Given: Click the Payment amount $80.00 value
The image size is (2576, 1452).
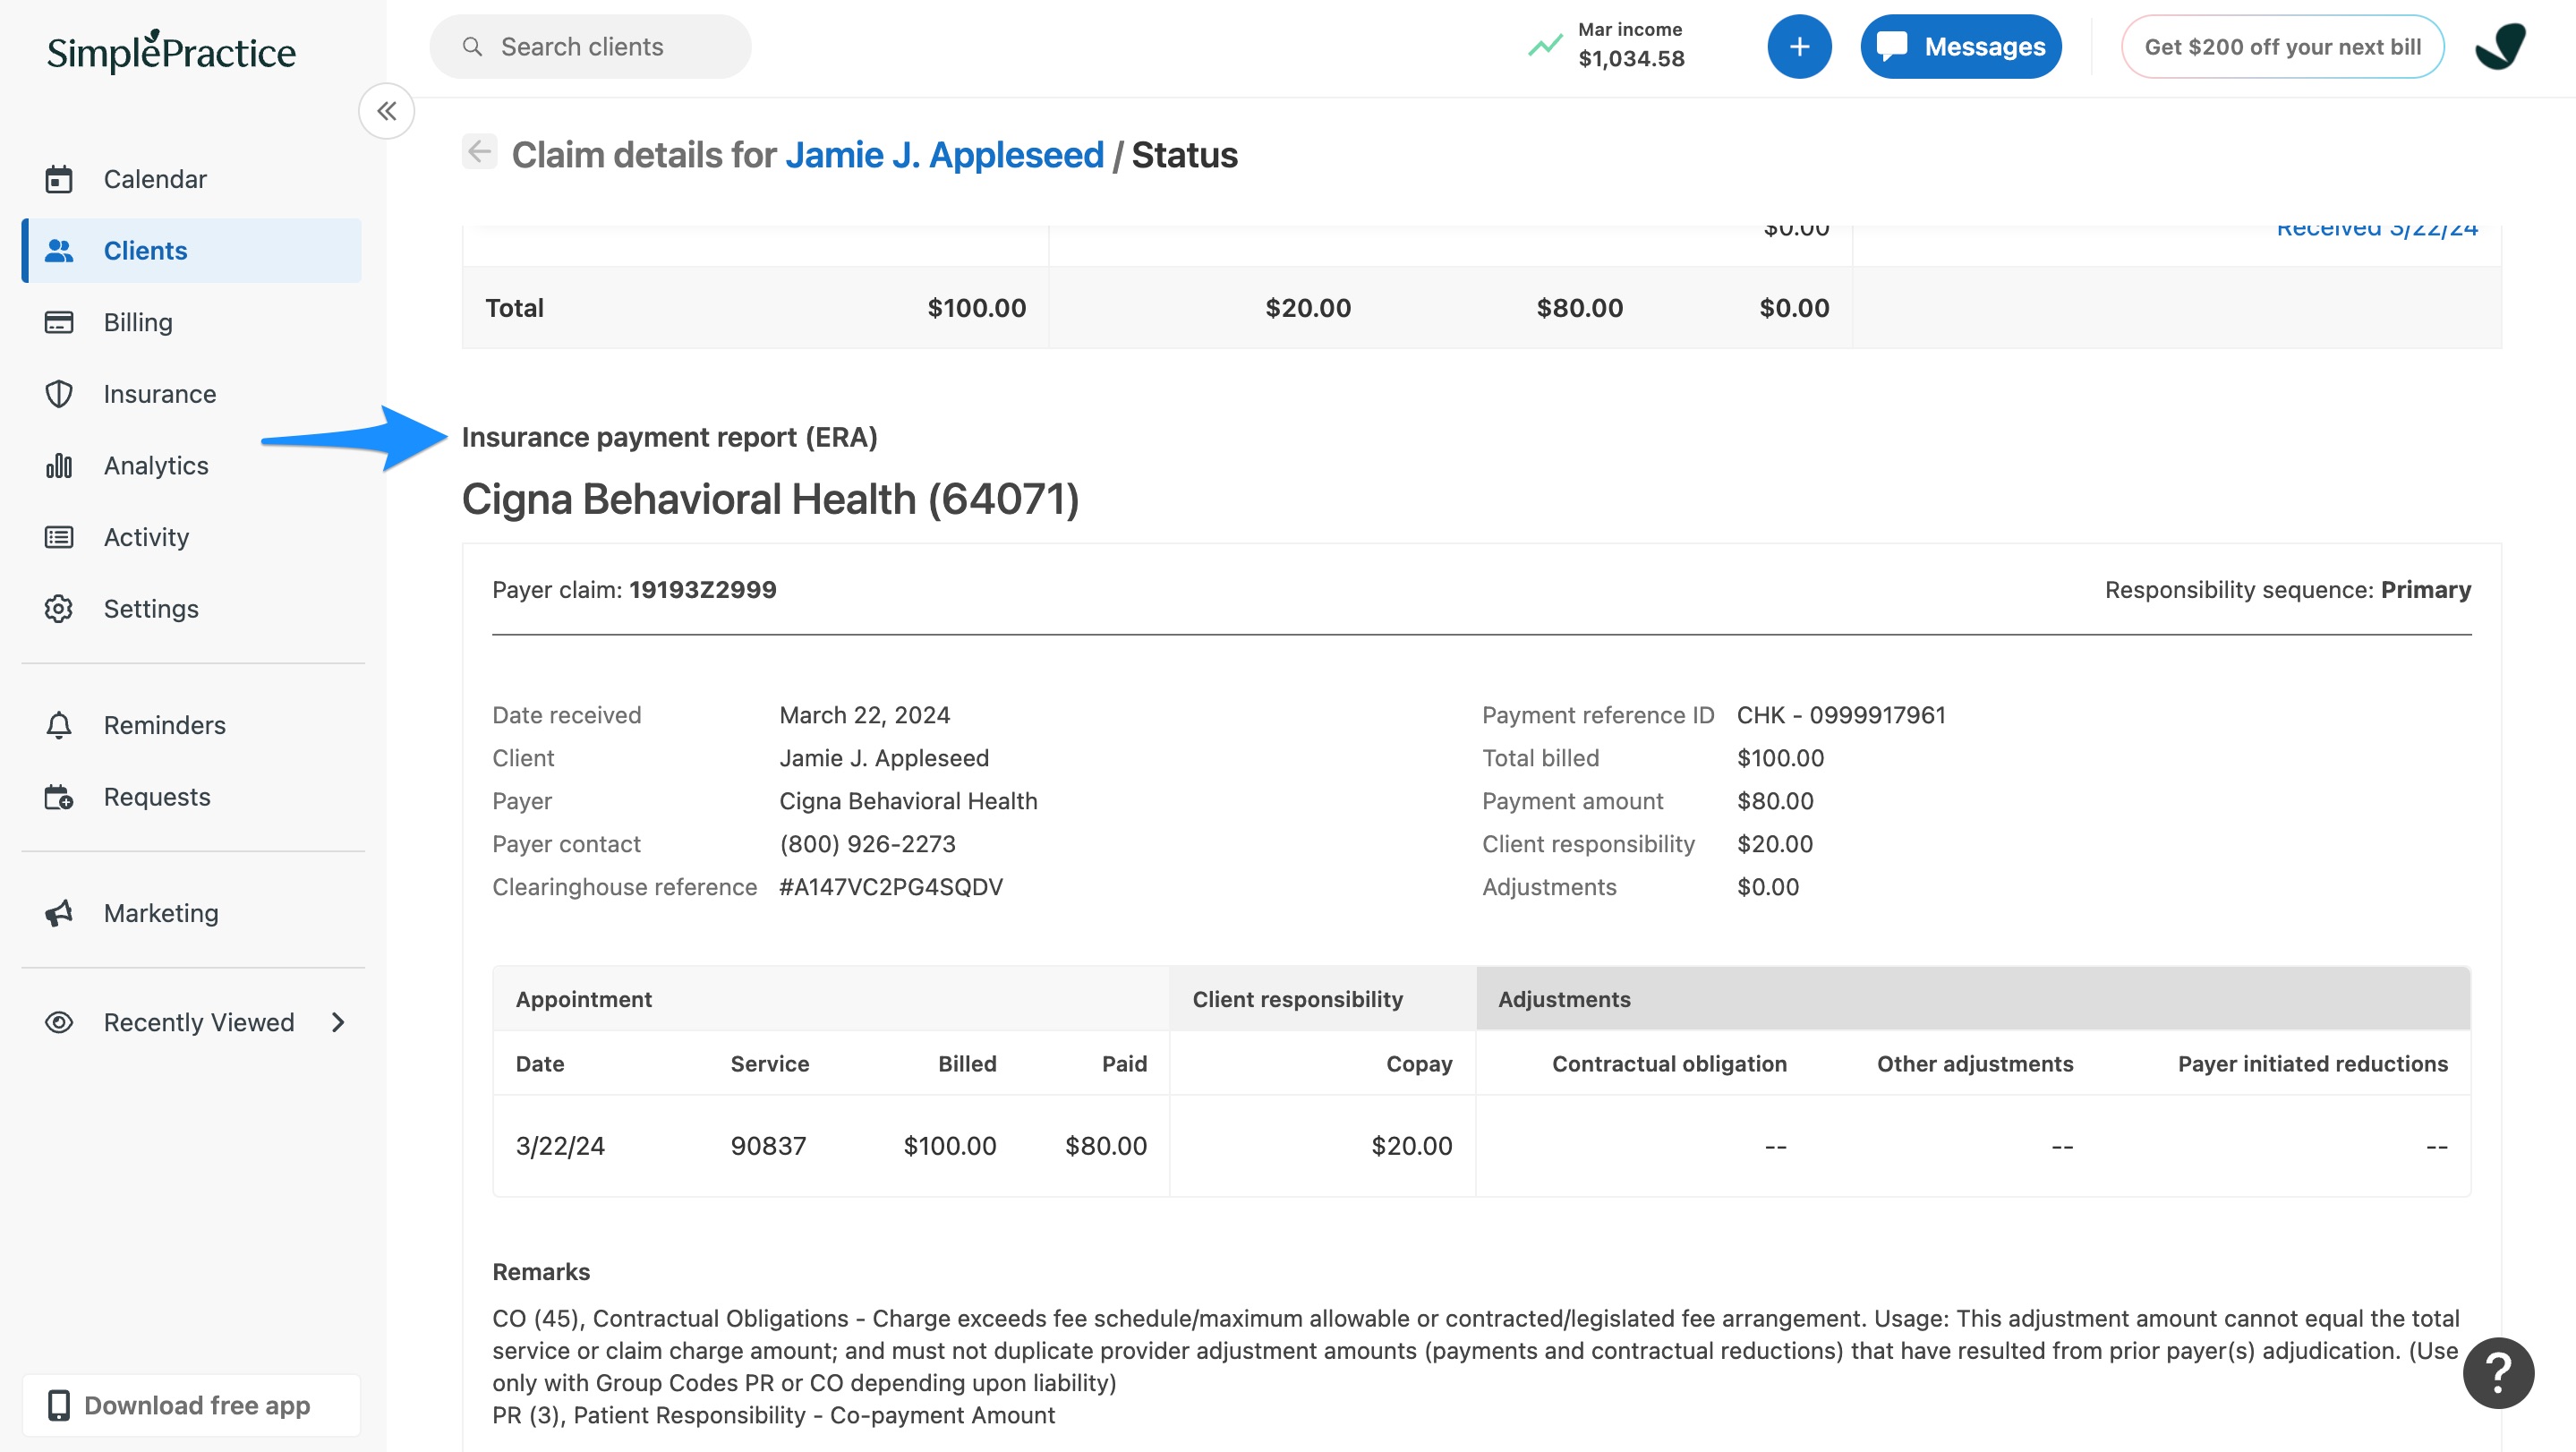Looking at the screenshot, I should [x=1775, y=801].
